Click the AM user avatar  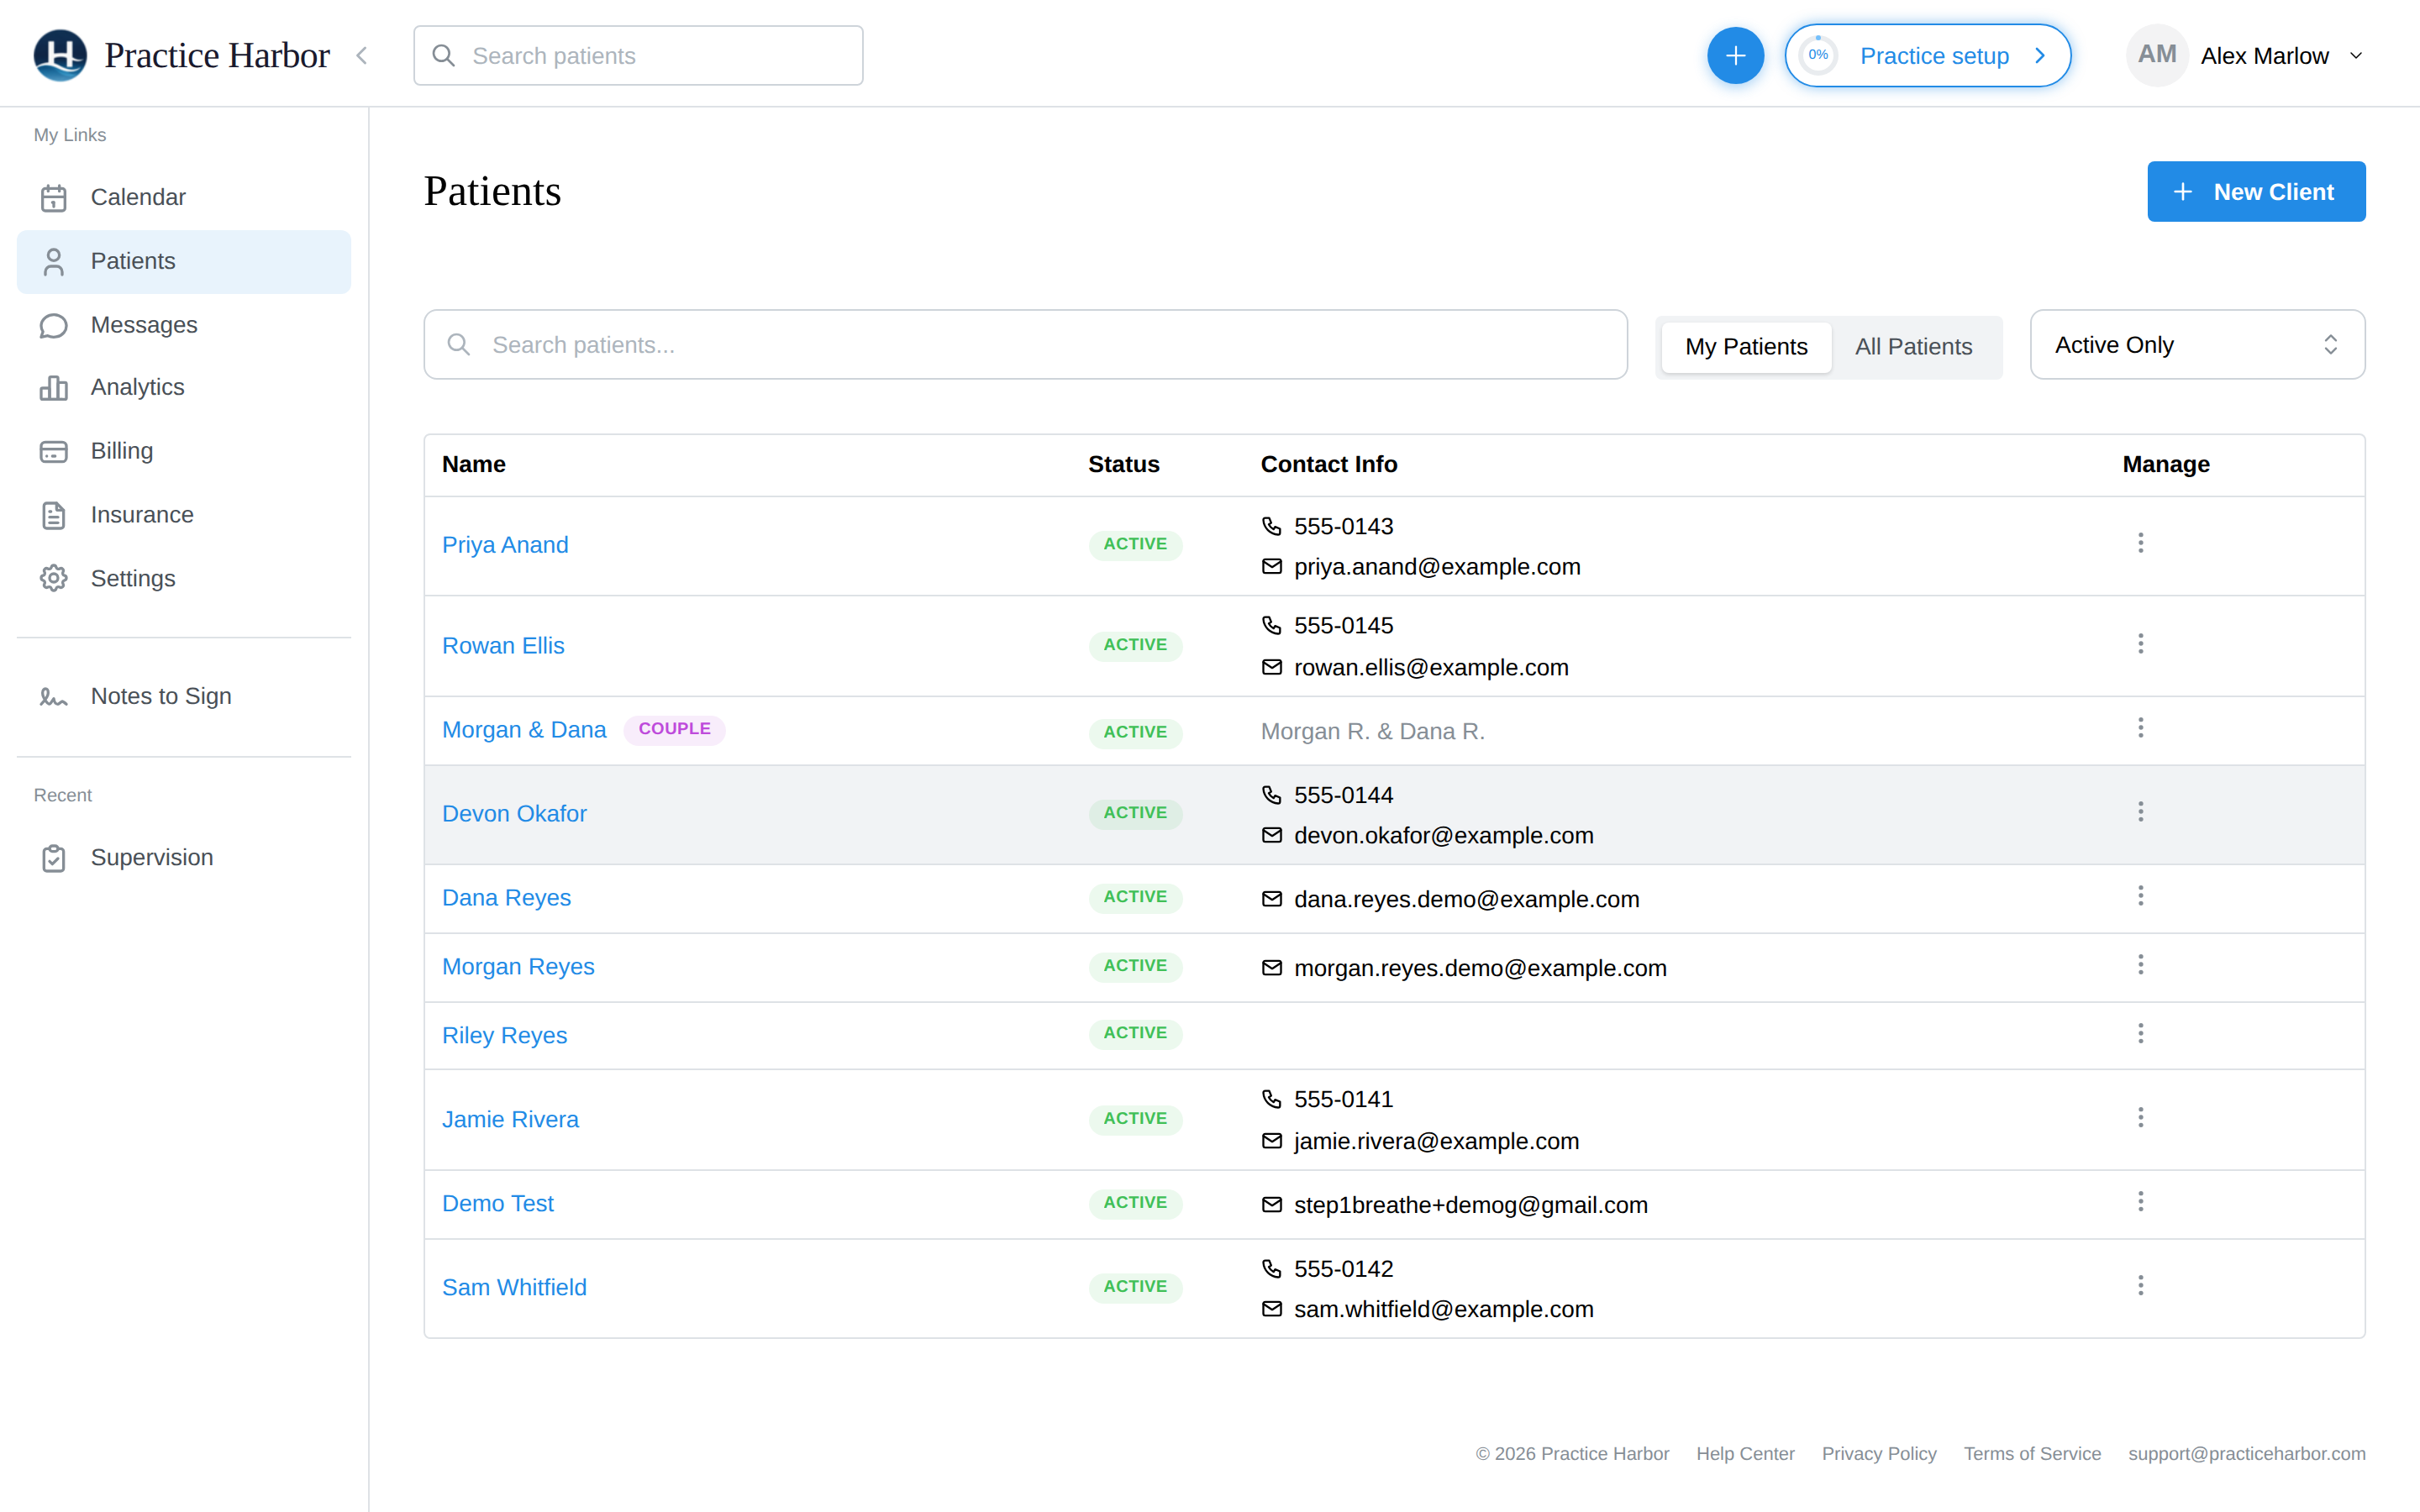[x=2157, y=55]
